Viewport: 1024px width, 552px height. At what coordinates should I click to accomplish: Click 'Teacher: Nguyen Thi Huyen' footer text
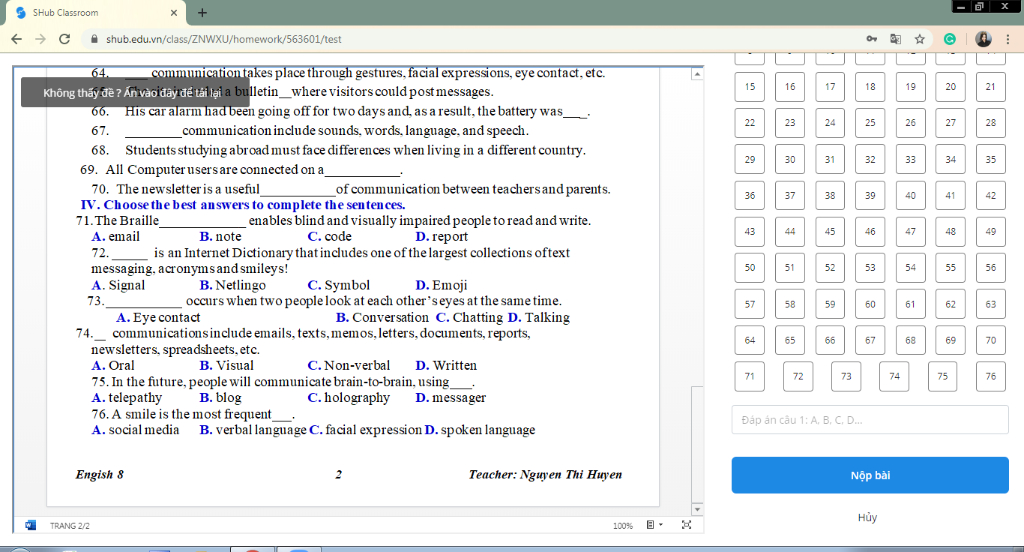pyautogui.click(x=545, y=474)
